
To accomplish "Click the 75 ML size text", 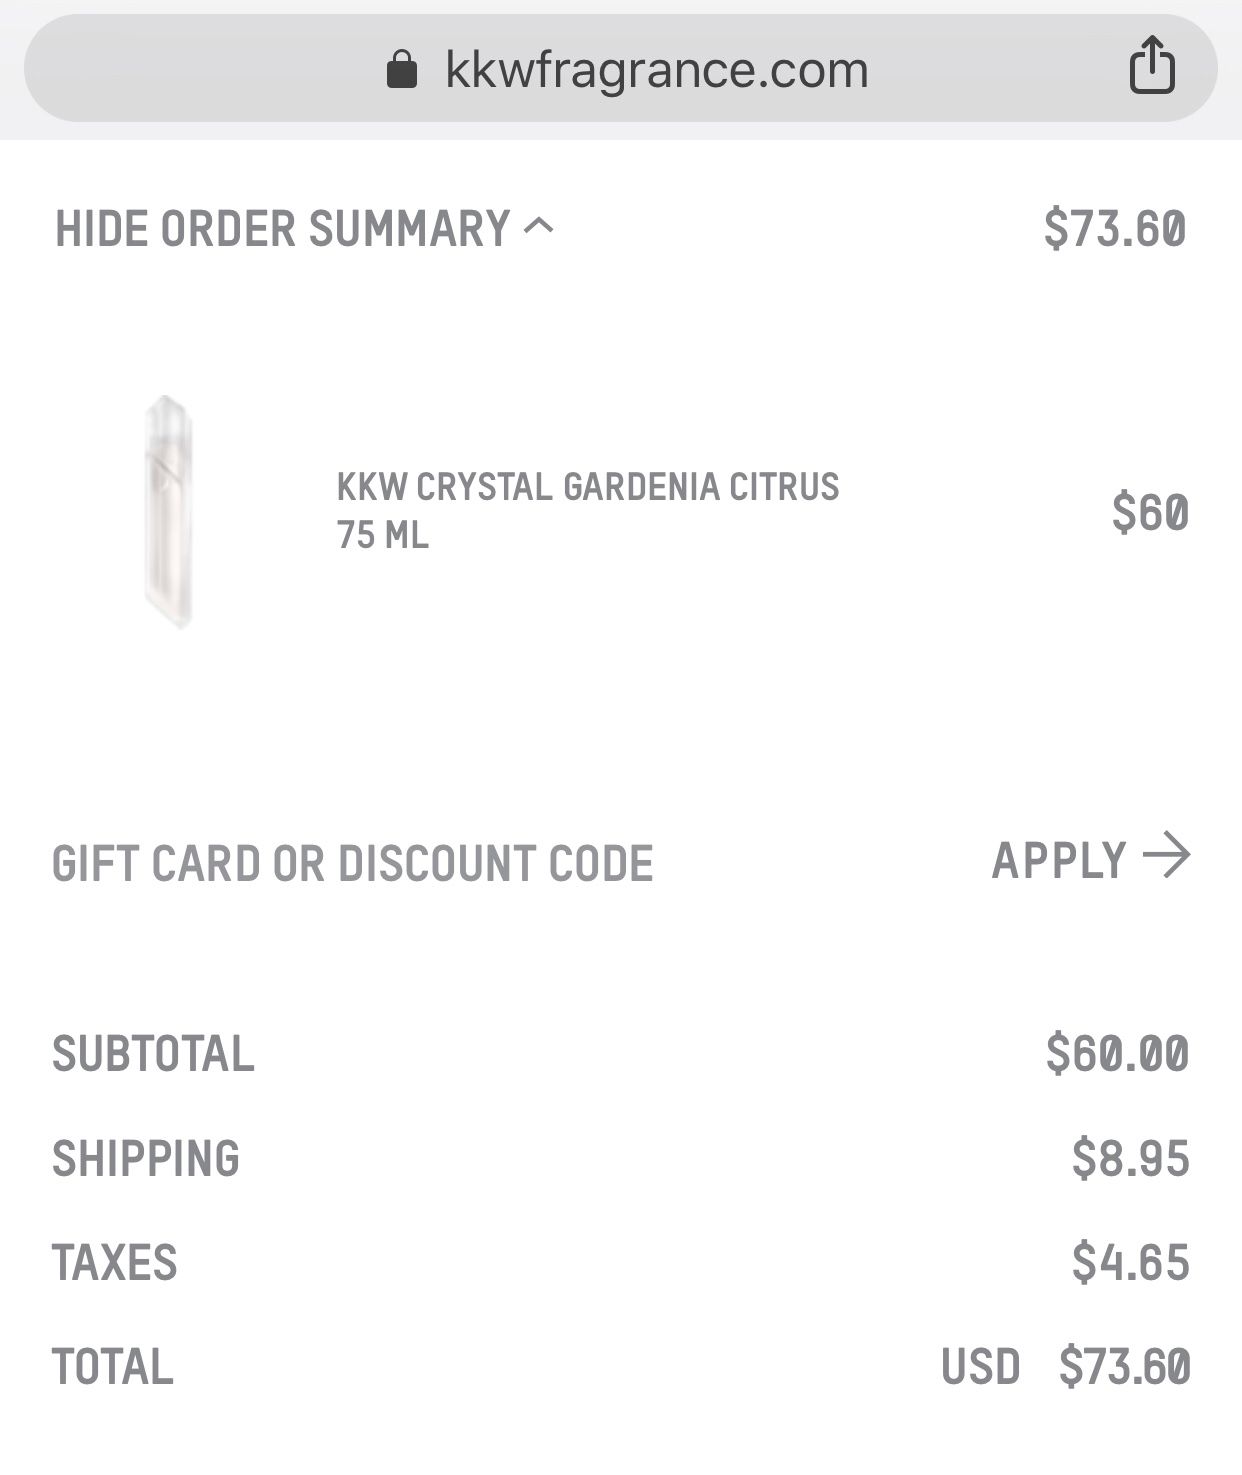I will point(383,535).
